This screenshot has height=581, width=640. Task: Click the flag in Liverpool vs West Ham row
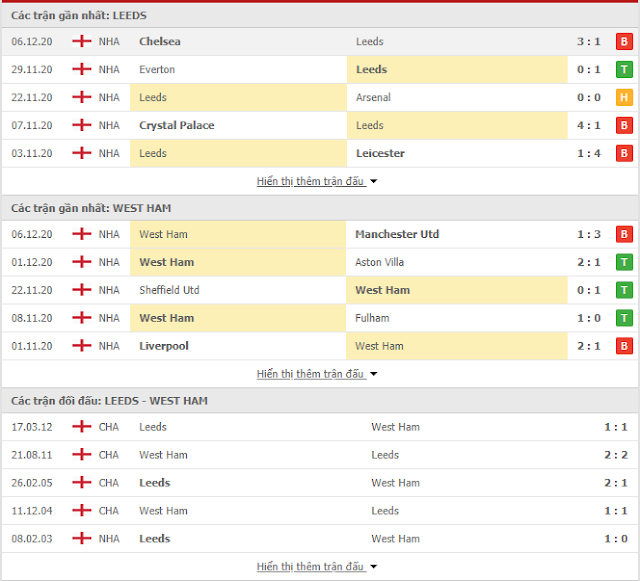pyautogui.click(x=82, y=346)
